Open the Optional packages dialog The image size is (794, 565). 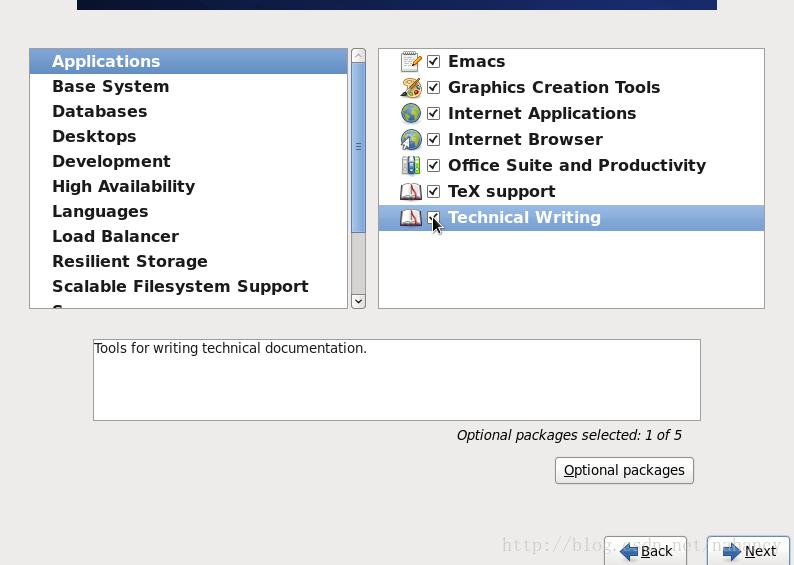(x=624, y=470)
